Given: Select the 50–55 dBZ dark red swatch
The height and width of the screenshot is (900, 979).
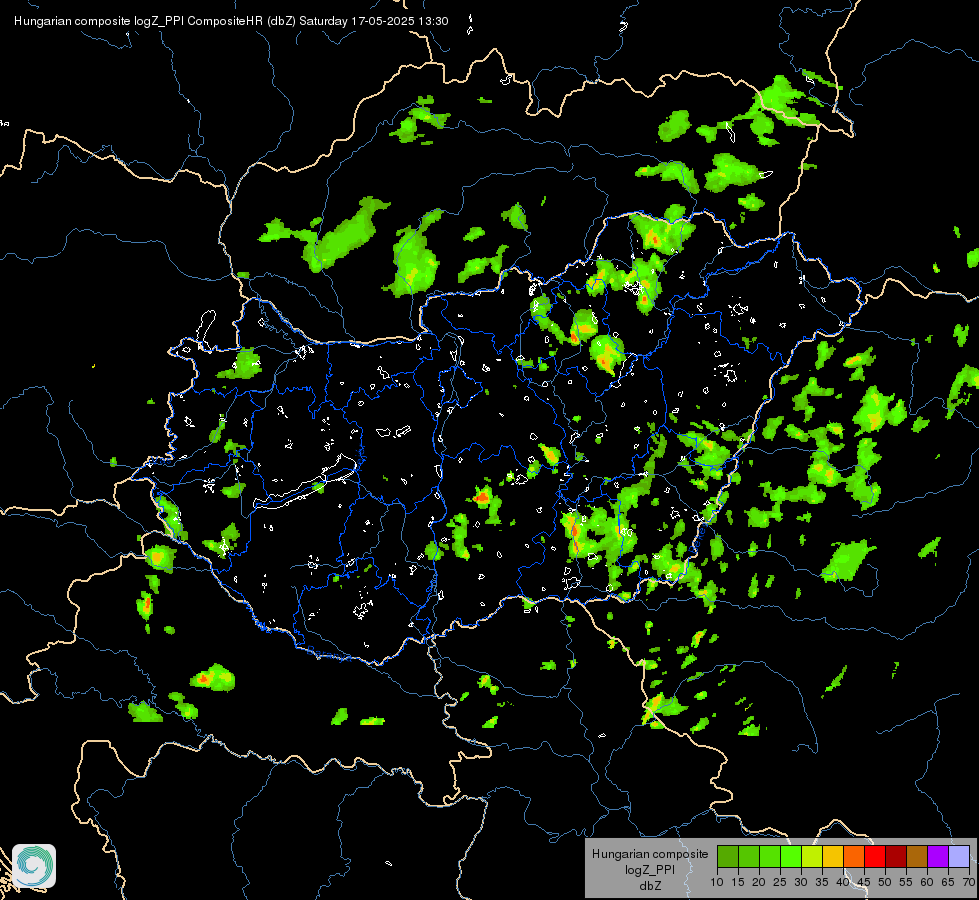Looking at the screenshot, I should click(x=896, y=856).
